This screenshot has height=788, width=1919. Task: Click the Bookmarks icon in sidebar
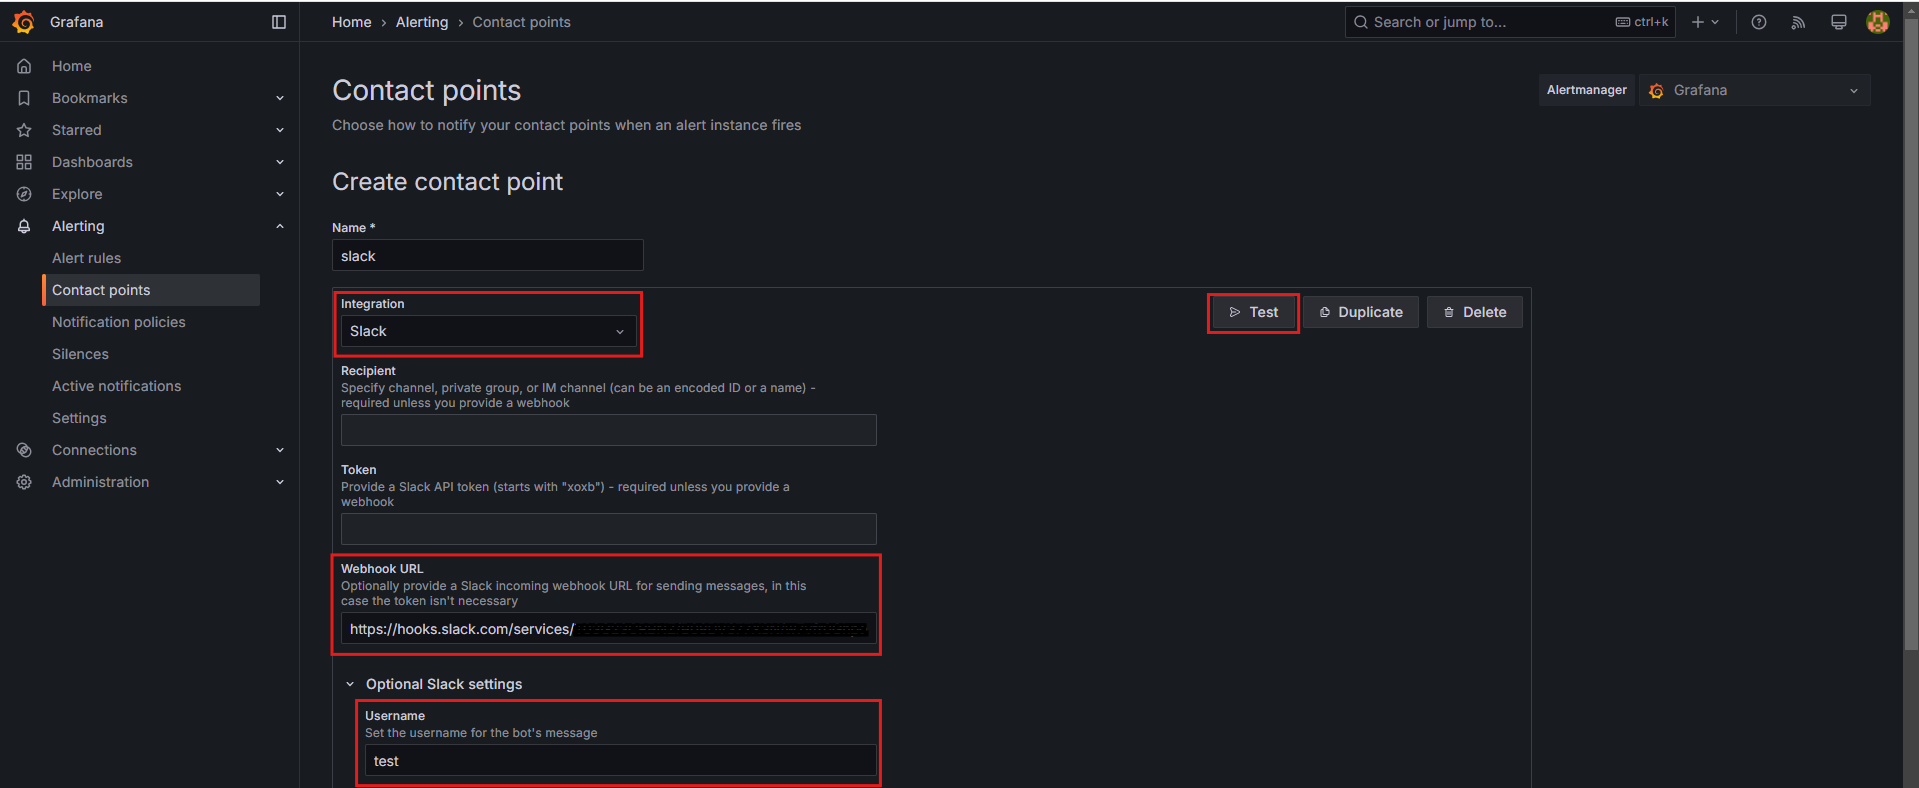24,98
